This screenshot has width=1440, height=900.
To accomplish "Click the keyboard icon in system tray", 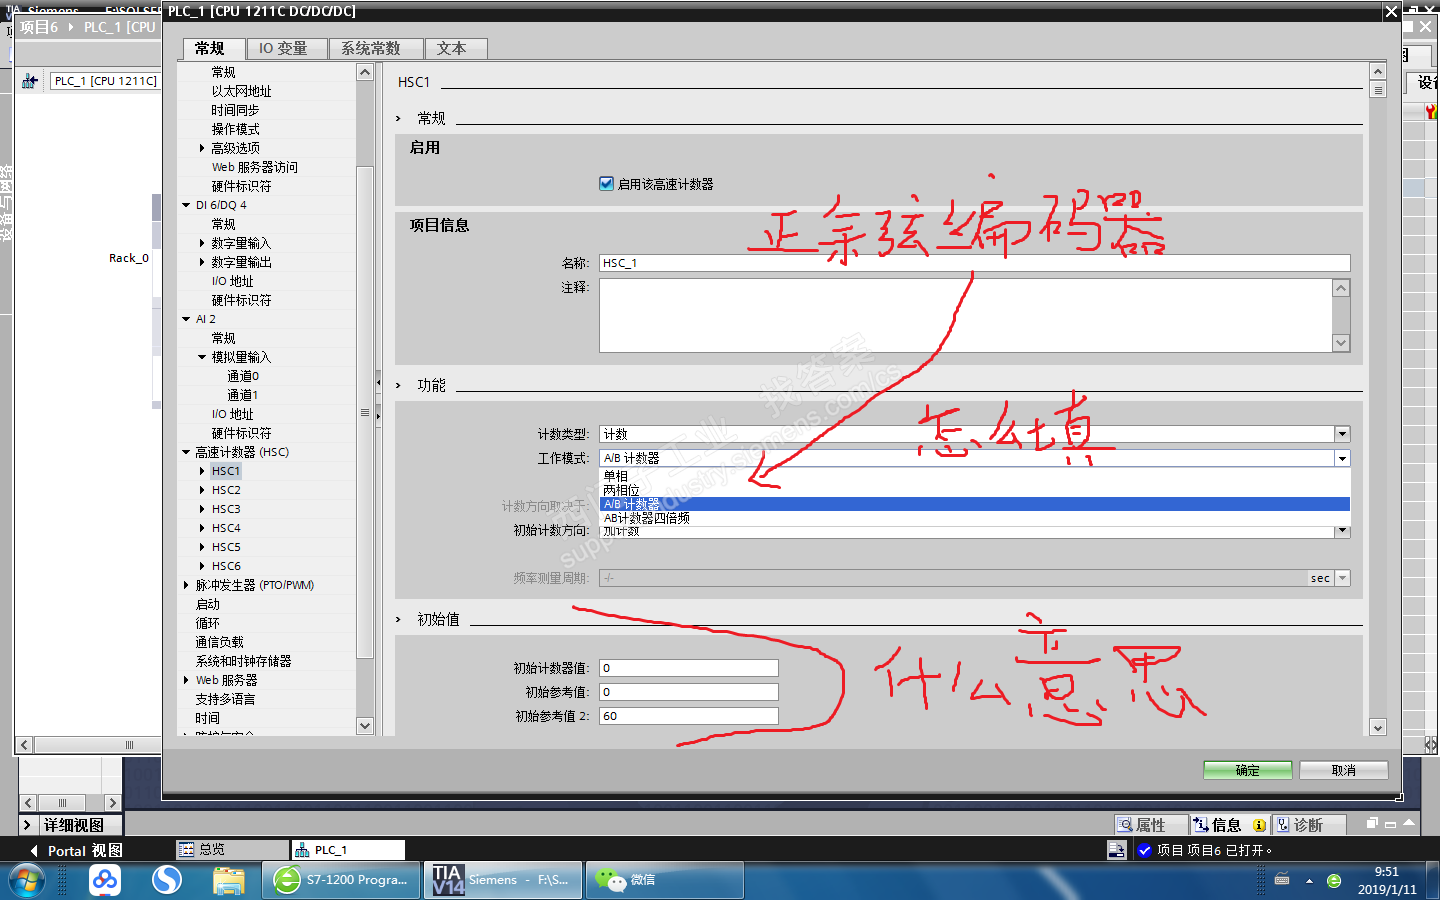I will pos(1282,880).
